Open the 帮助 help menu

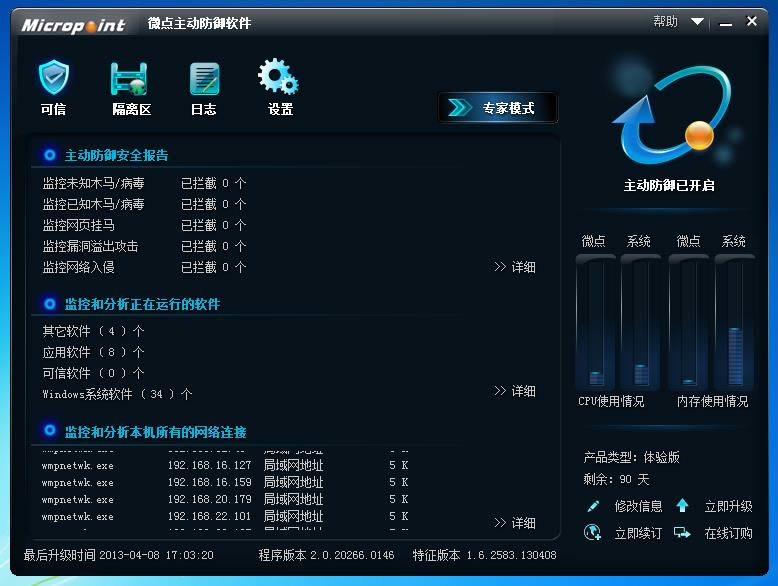[665, 21]
